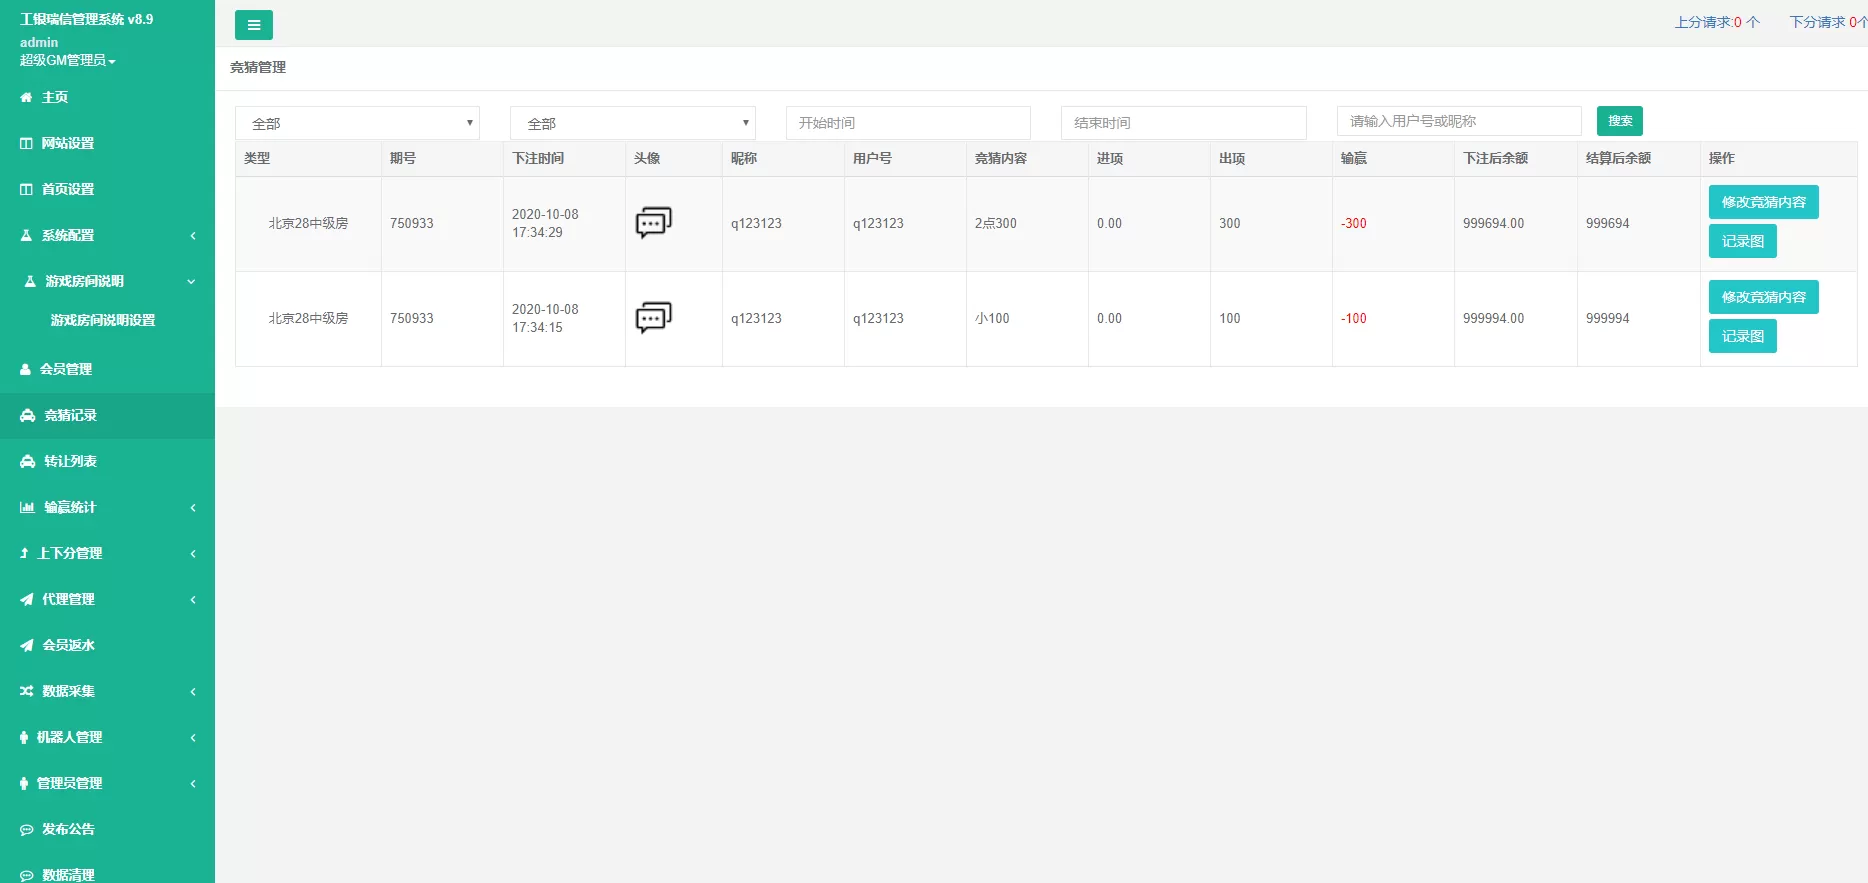Click the home icon beside 主页
The width and height of the screenshot is (1868, 883).
(x=26, y=98)
